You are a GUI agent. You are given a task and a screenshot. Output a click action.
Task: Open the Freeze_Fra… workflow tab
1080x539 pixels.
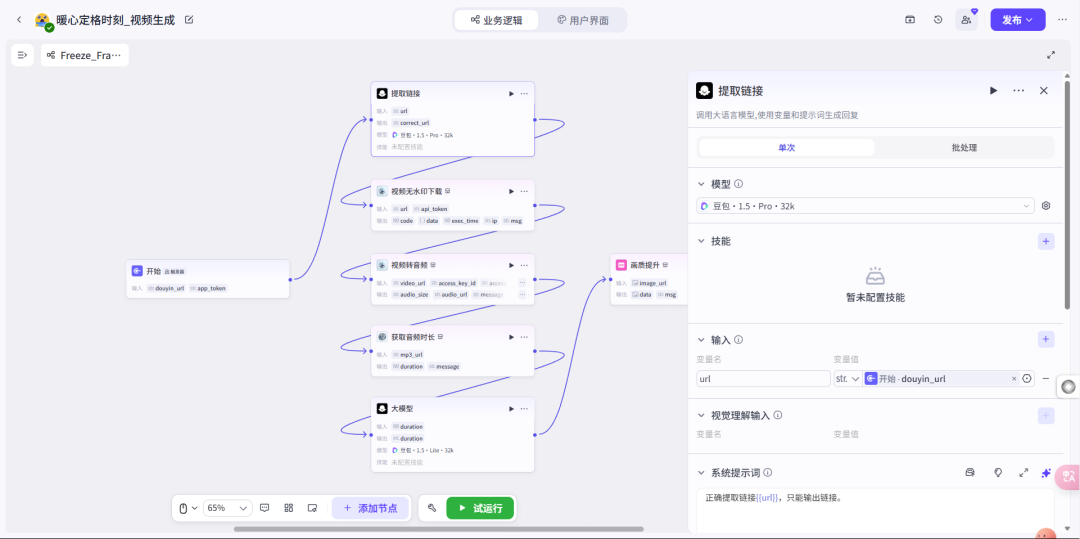pos(85,55)
